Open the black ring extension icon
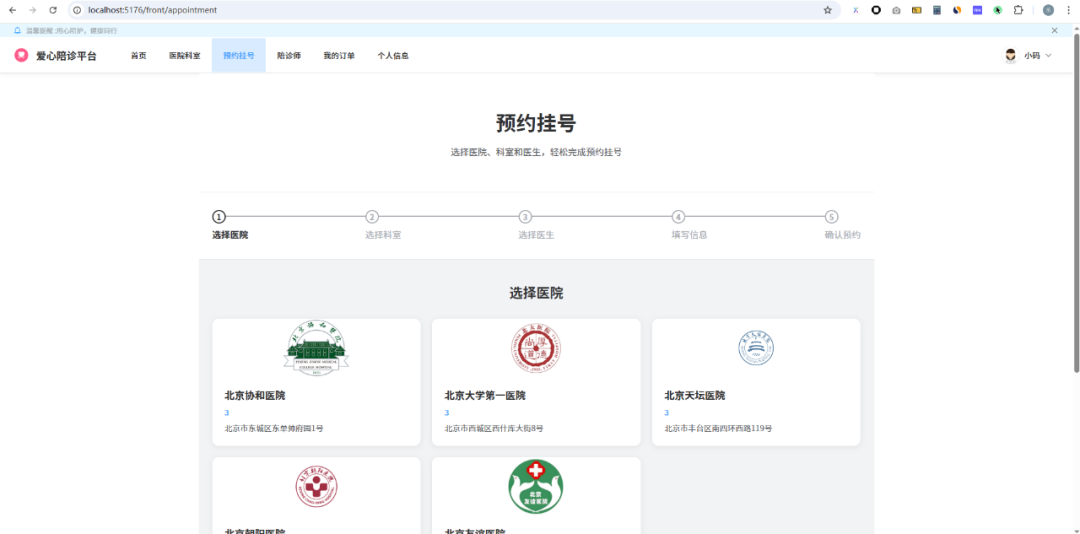 pos(876,10)
